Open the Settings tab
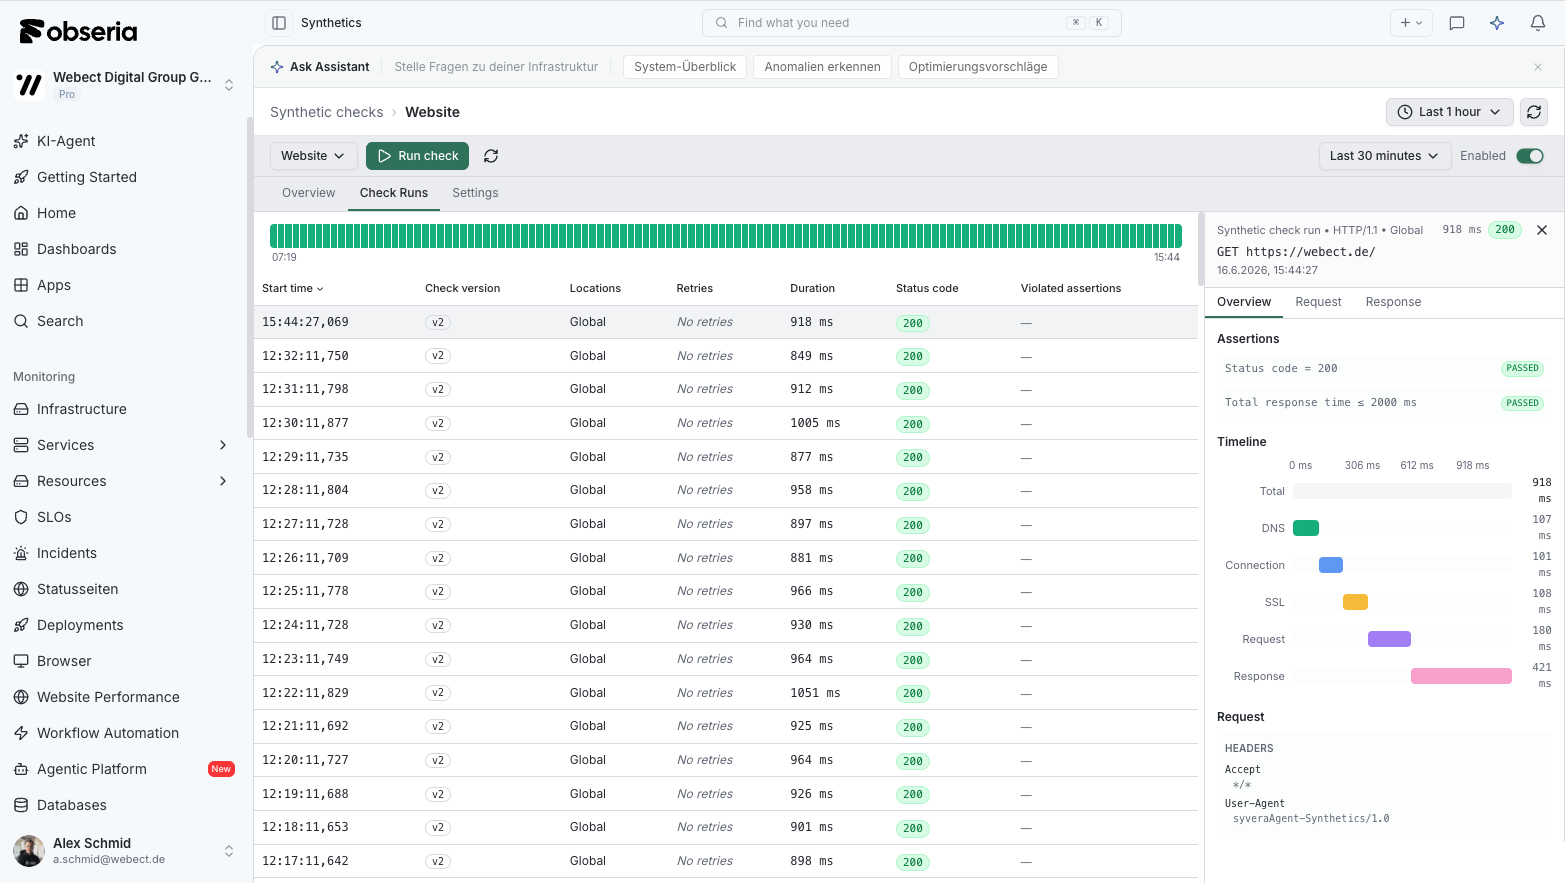Viewport: 1565px width, 883px height. pyautogui.click(x=475, y=193)
